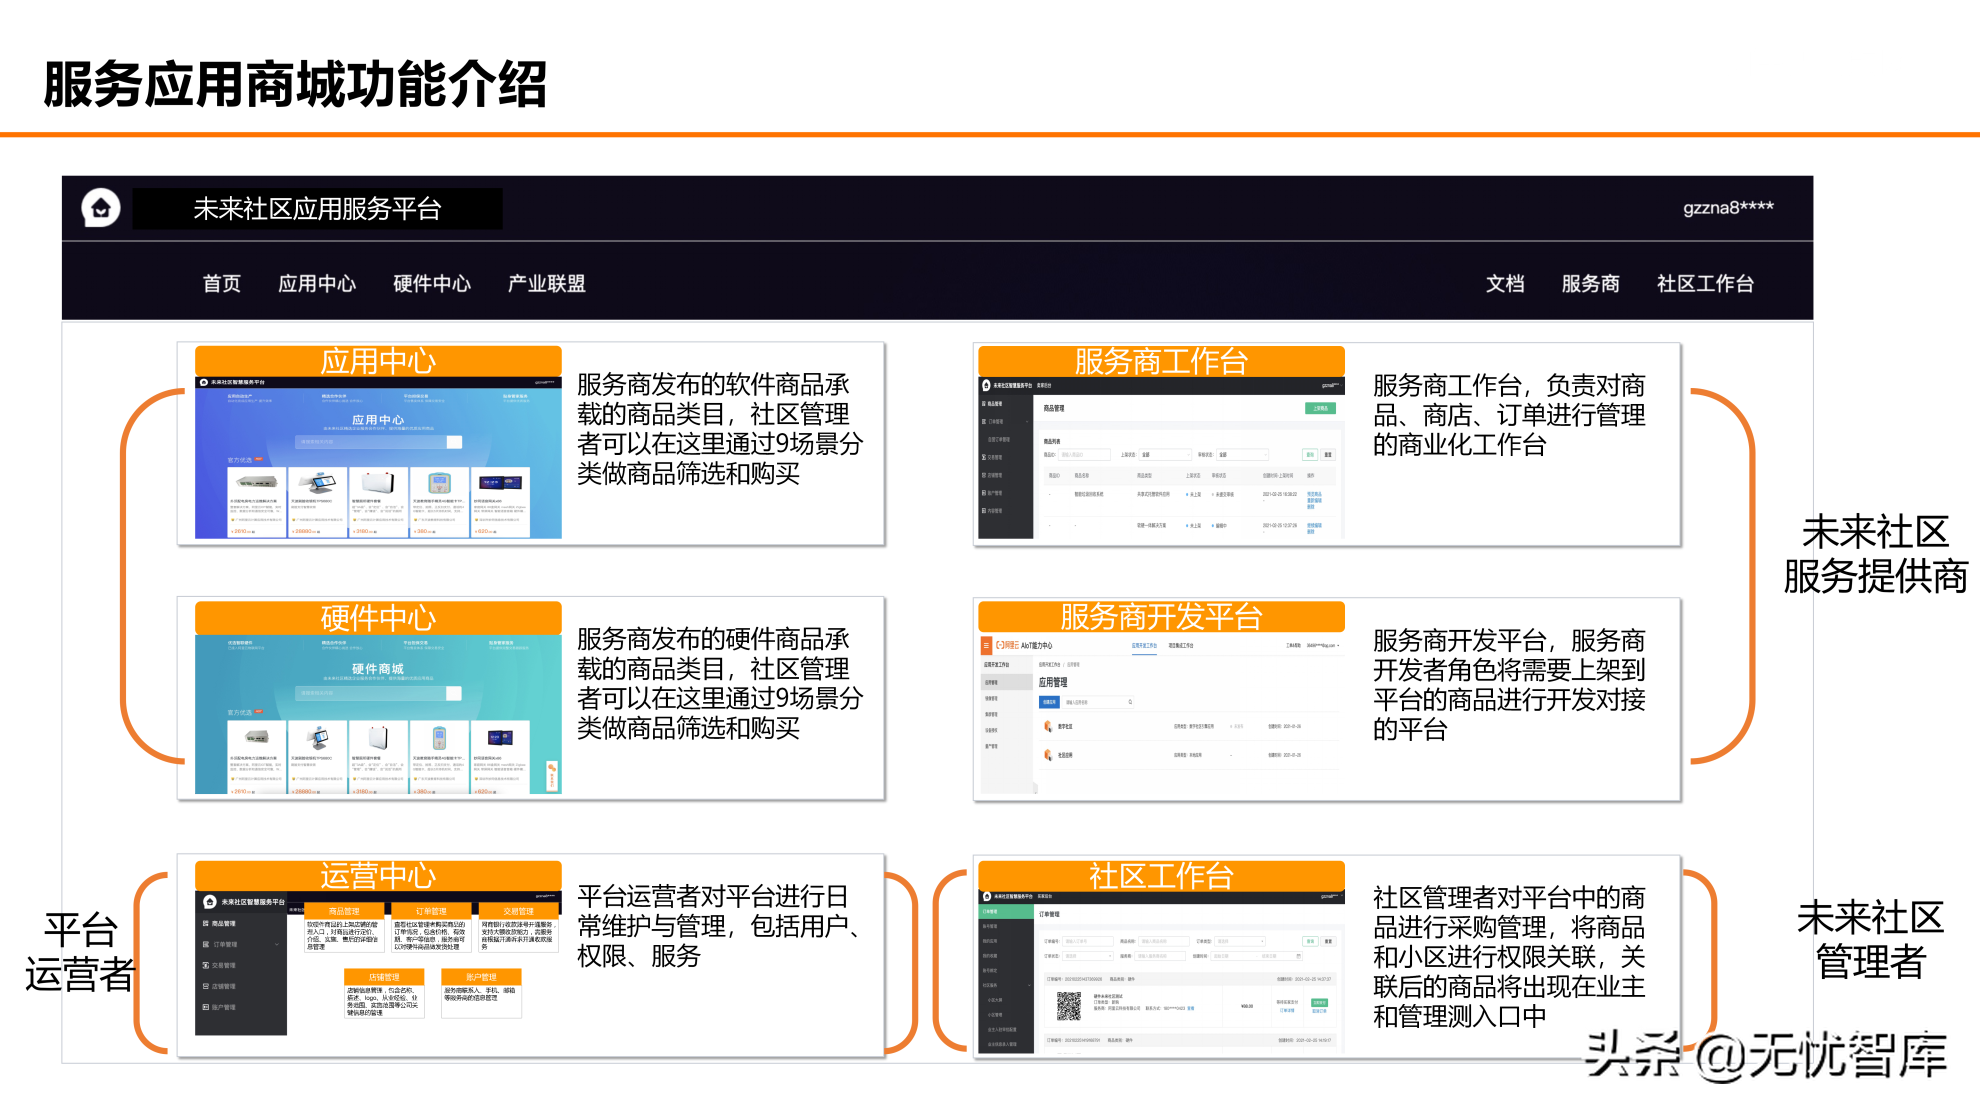
Task: Click 交易管理 icon in 运营中心 sidebar
Action: (206, 965)
